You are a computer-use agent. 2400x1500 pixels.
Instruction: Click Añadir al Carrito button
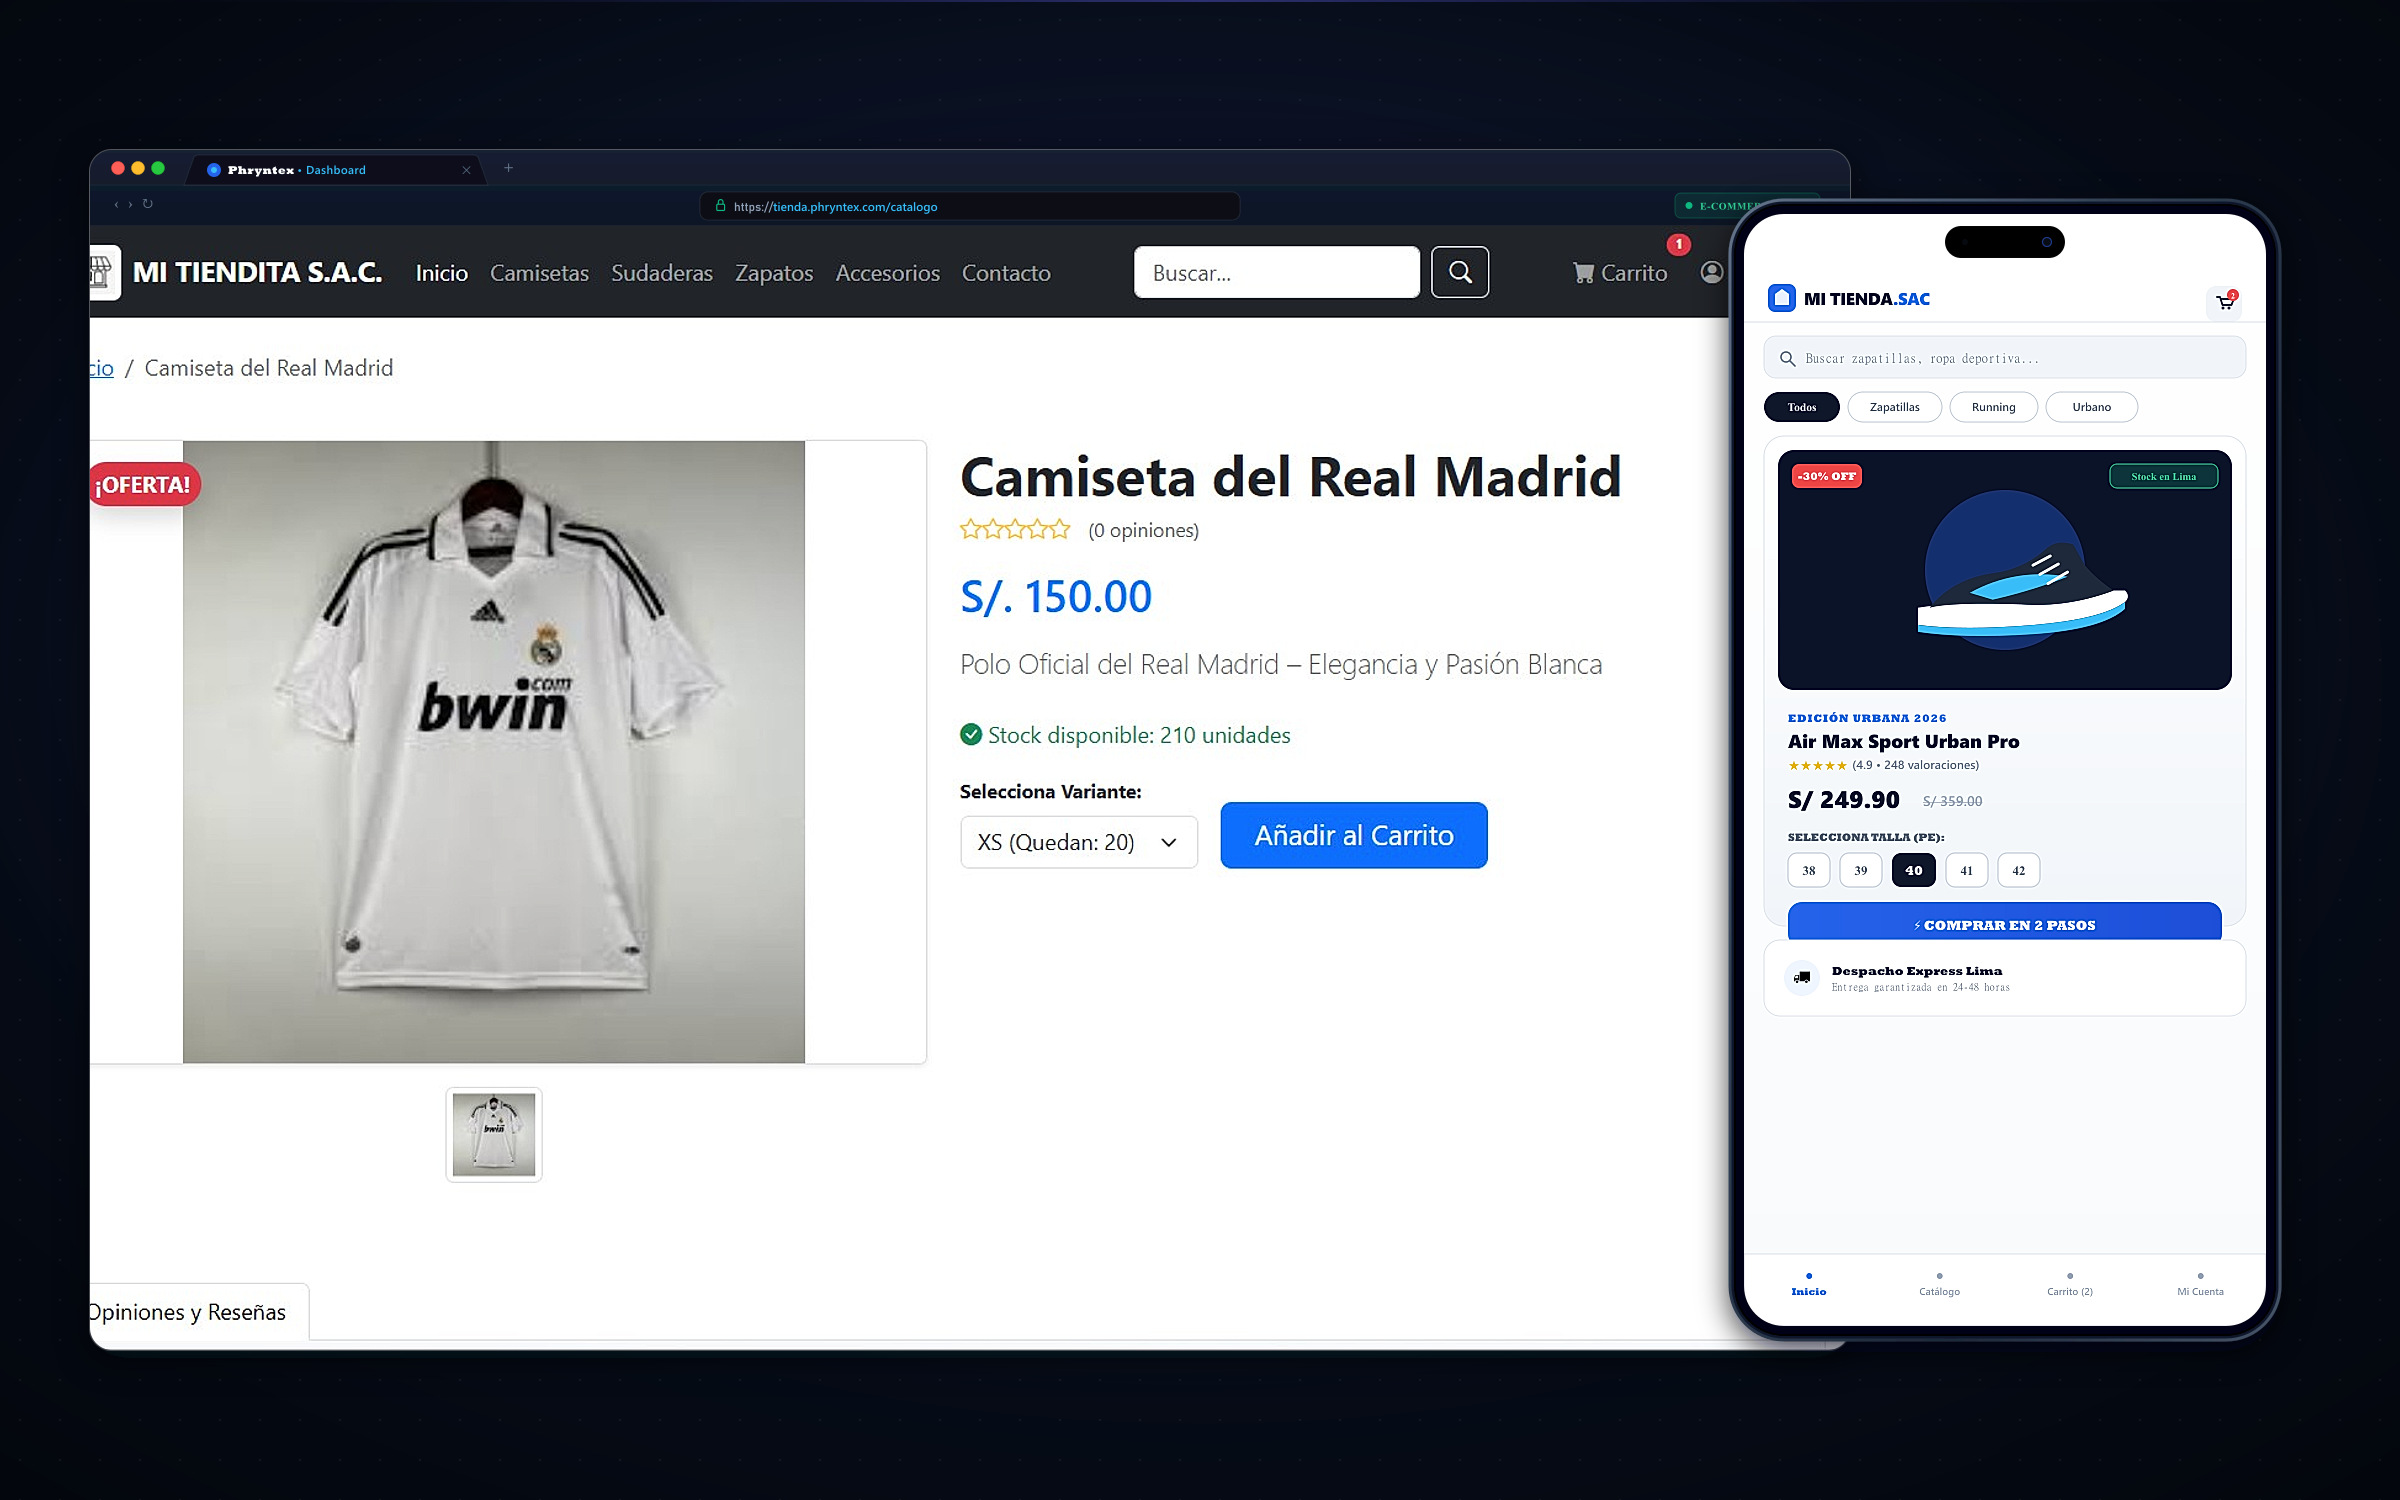1354,835
